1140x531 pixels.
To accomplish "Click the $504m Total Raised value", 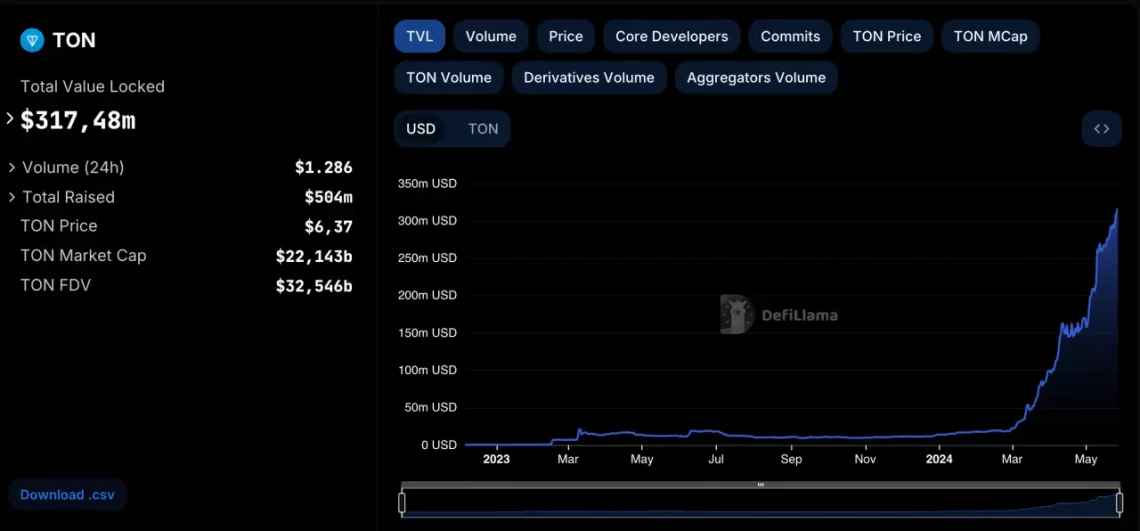I will [x=329, y=197].
